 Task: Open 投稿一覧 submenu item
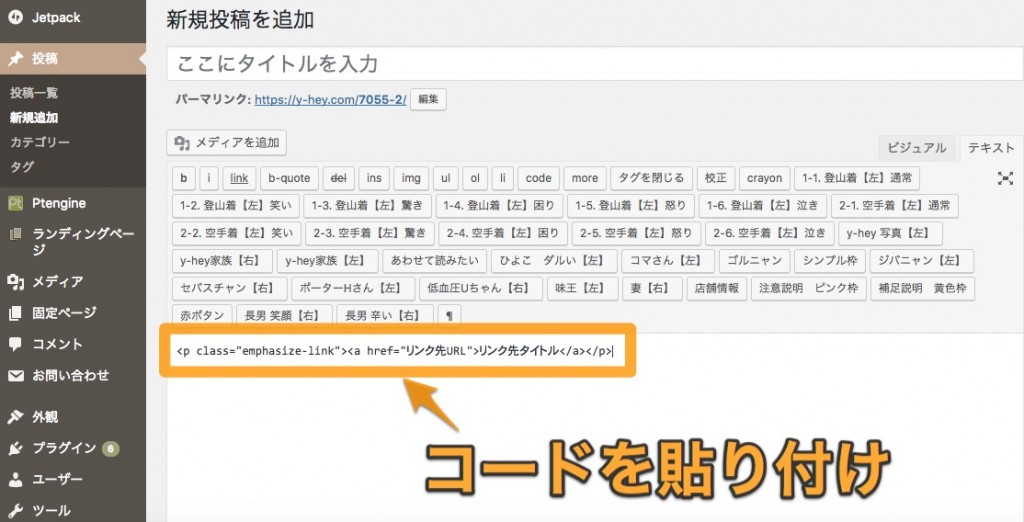tap(34, 93)
